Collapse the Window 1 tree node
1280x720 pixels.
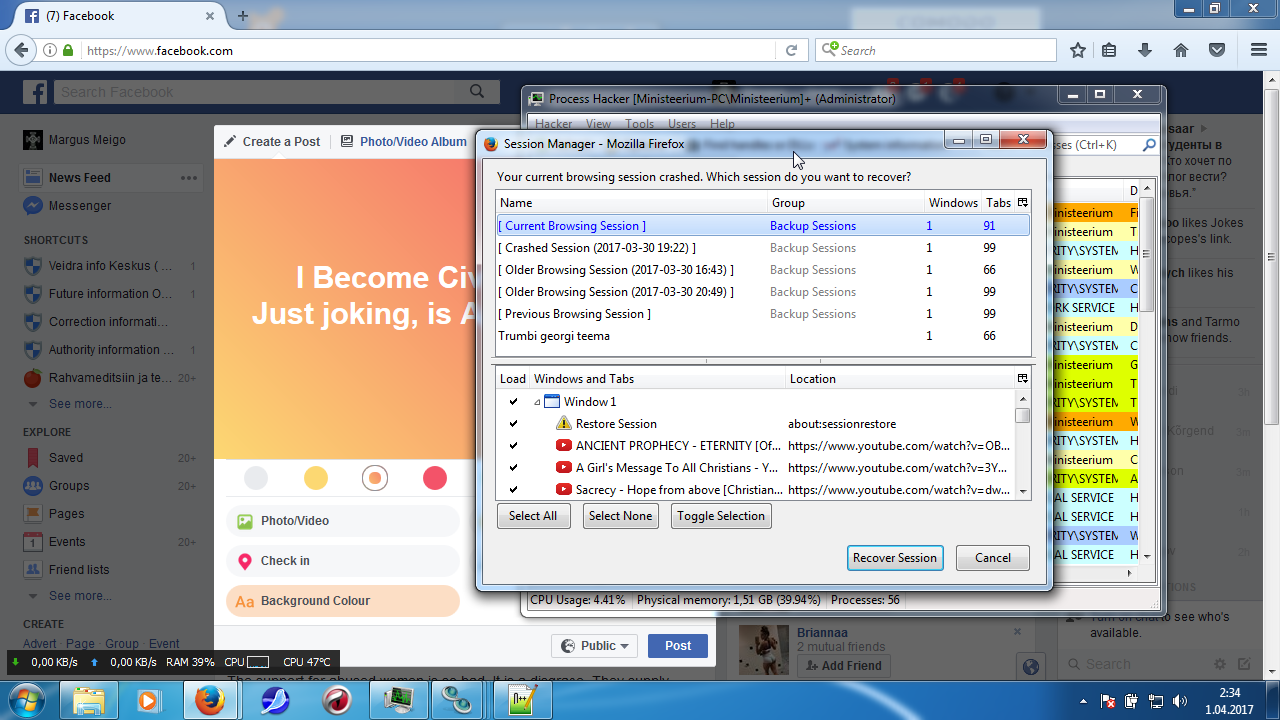pos(537,402)
